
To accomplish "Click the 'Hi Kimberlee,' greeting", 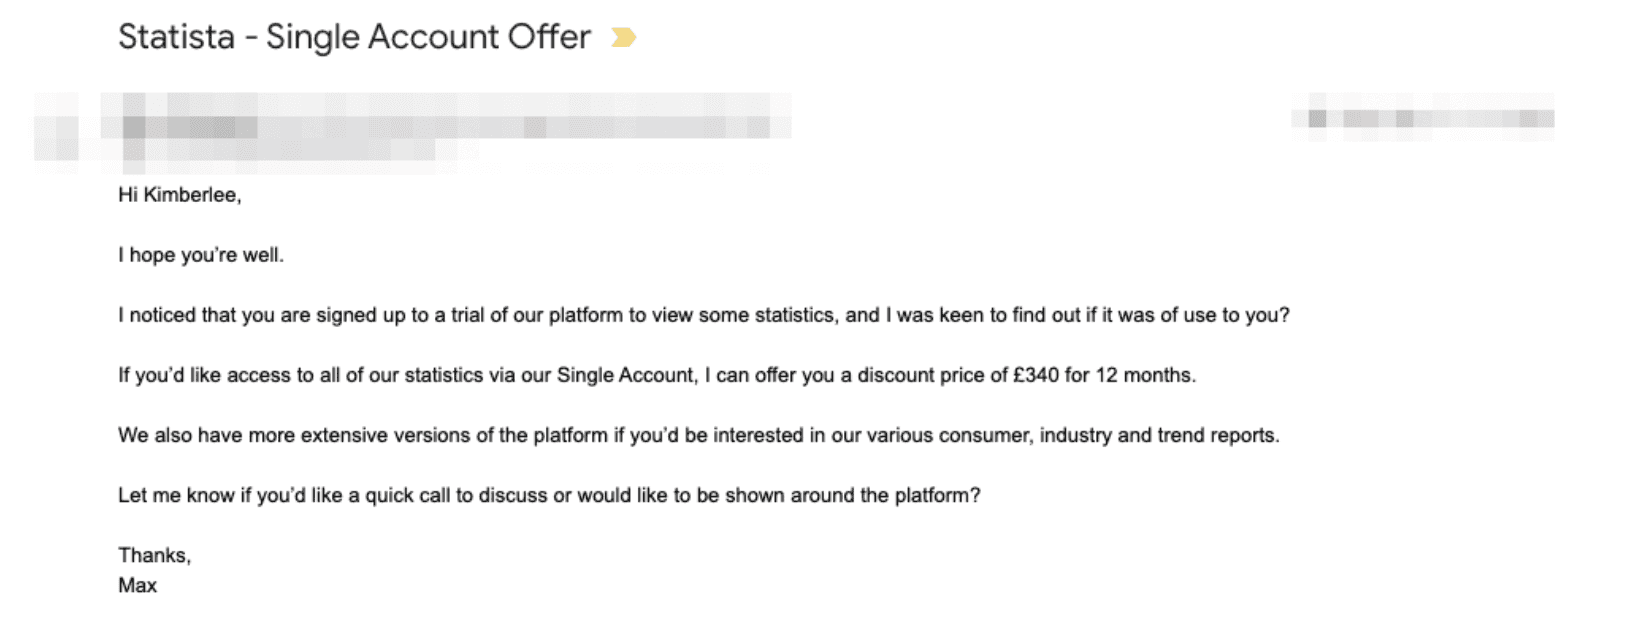I will pos(180,195).
